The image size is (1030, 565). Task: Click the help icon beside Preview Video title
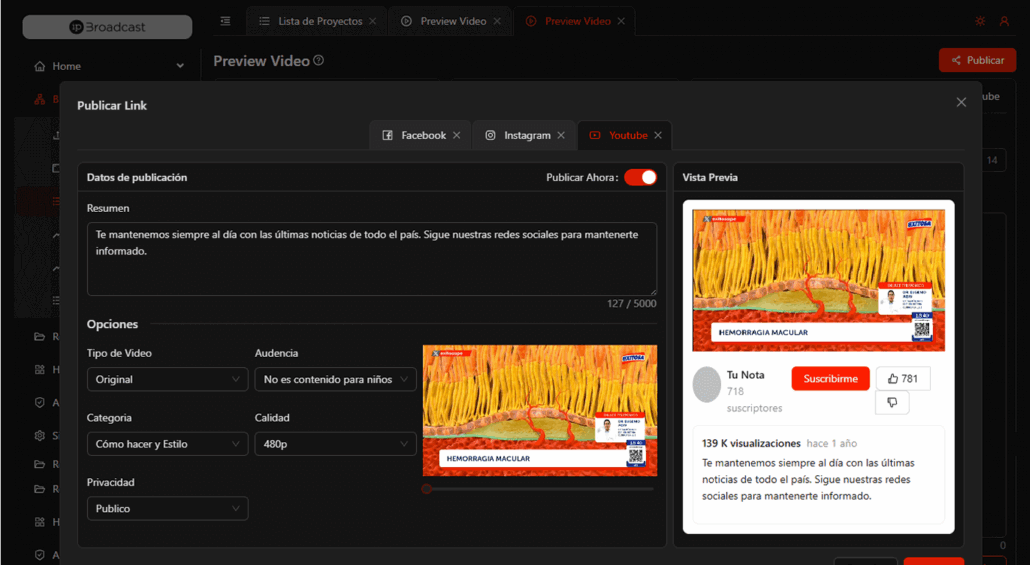[x=319, y=61]
